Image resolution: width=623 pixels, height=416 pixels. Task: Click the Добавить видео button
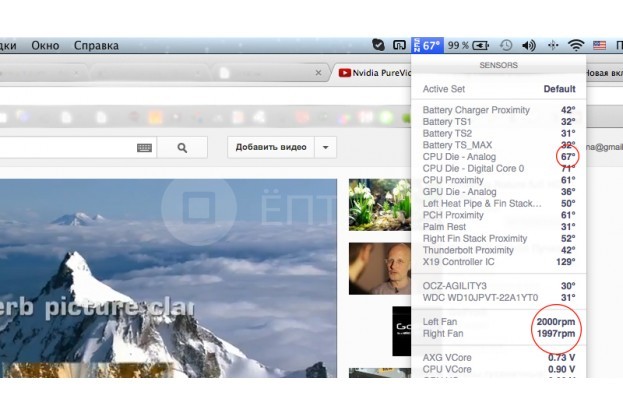[x=271, y=147]
